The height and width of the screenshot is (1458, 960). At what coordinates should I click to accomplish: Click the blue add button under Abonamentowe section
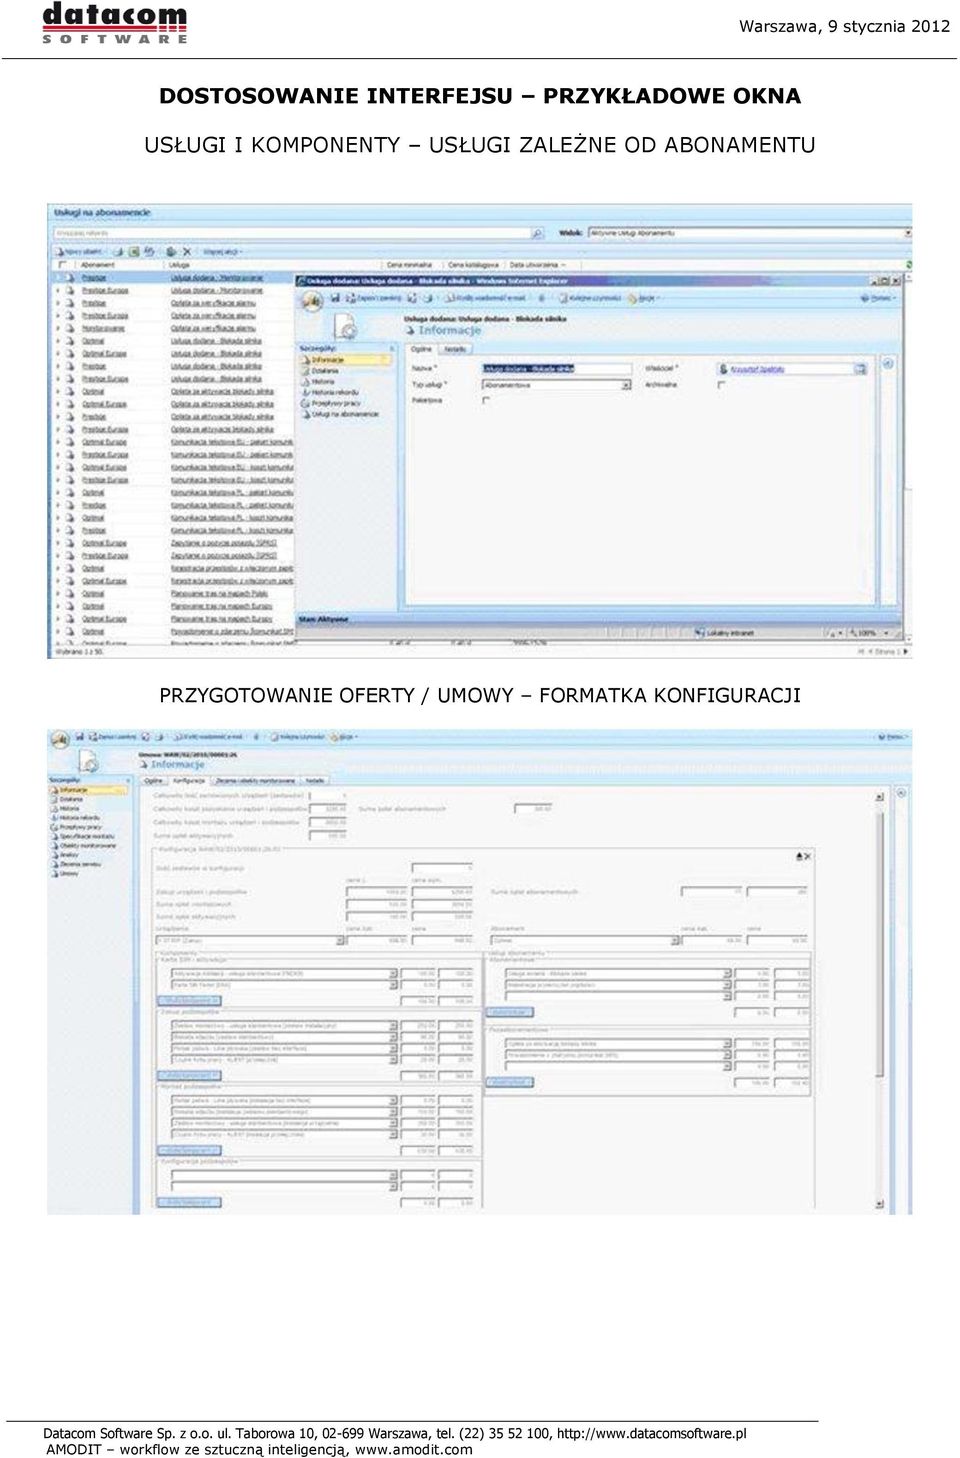(x=510, y=1013)
